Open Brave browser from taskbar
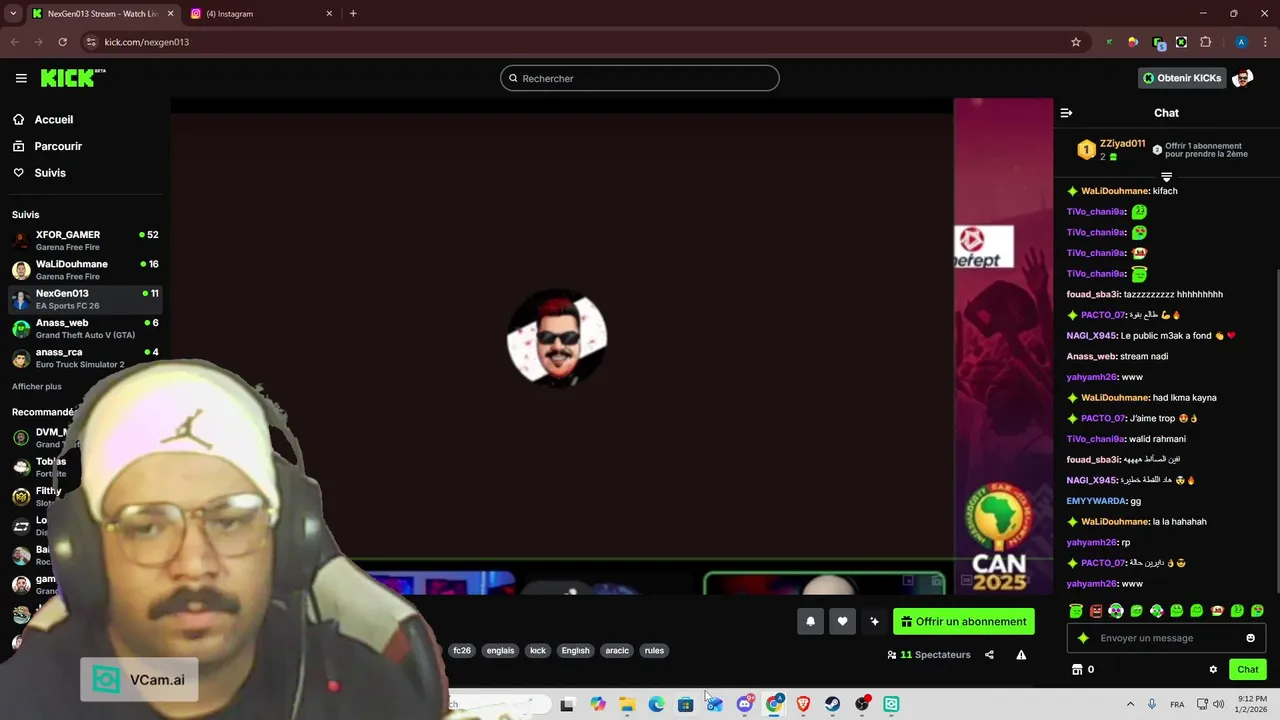The height and width of the screenshot is (720, 1280). (x=803, y=704)
